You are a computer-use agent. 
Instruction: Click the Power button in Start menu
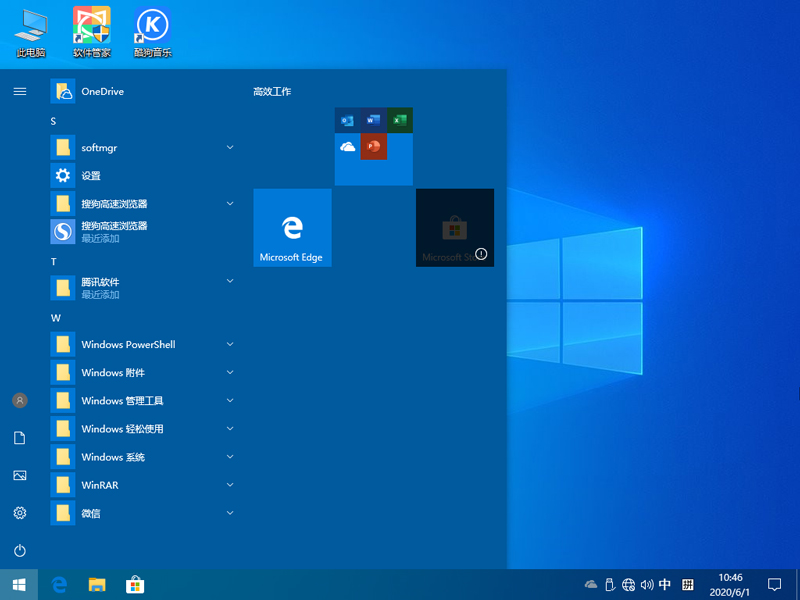click(20, 550)
